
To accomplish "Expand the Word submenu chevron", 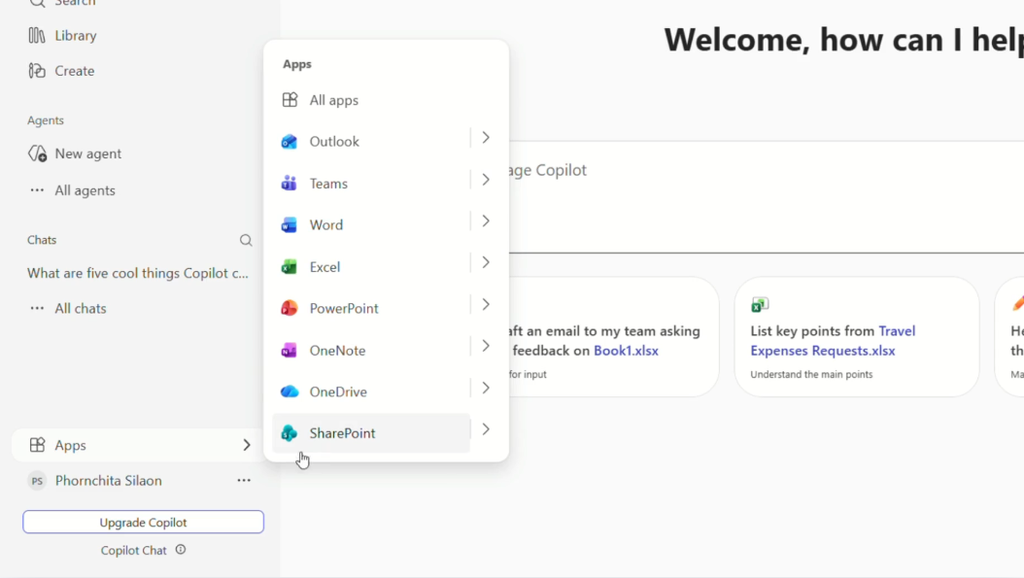I will tap(486, 221).
